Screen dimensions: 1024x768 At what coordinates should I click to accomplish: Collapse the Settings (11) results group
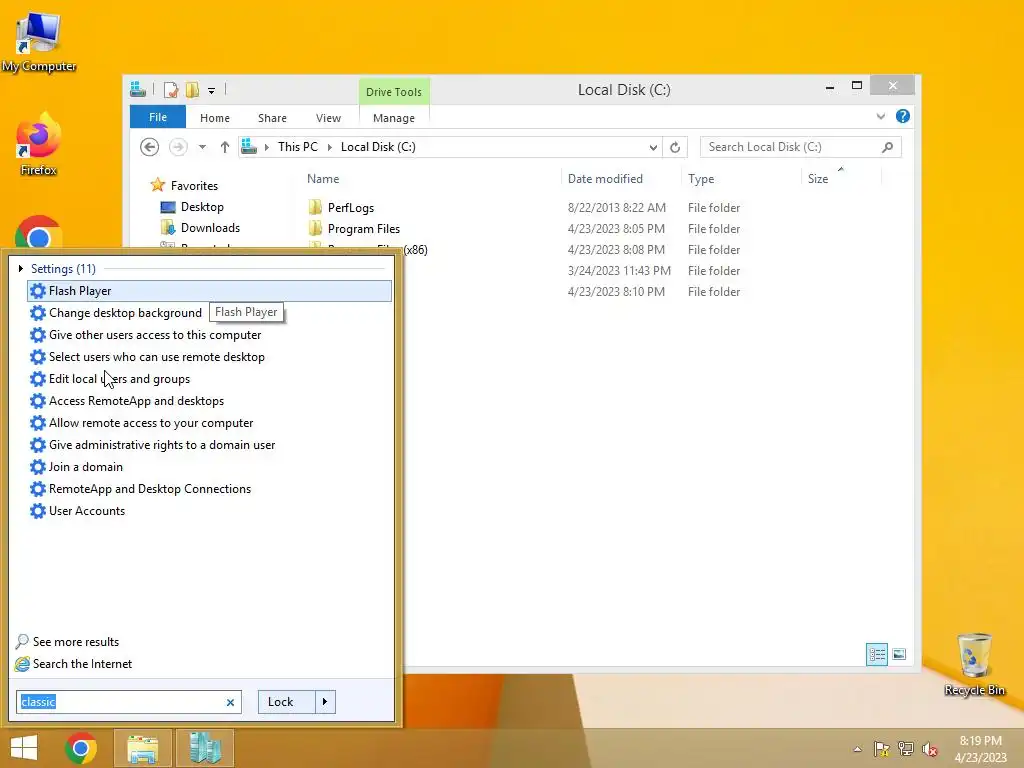pos(21,268)
